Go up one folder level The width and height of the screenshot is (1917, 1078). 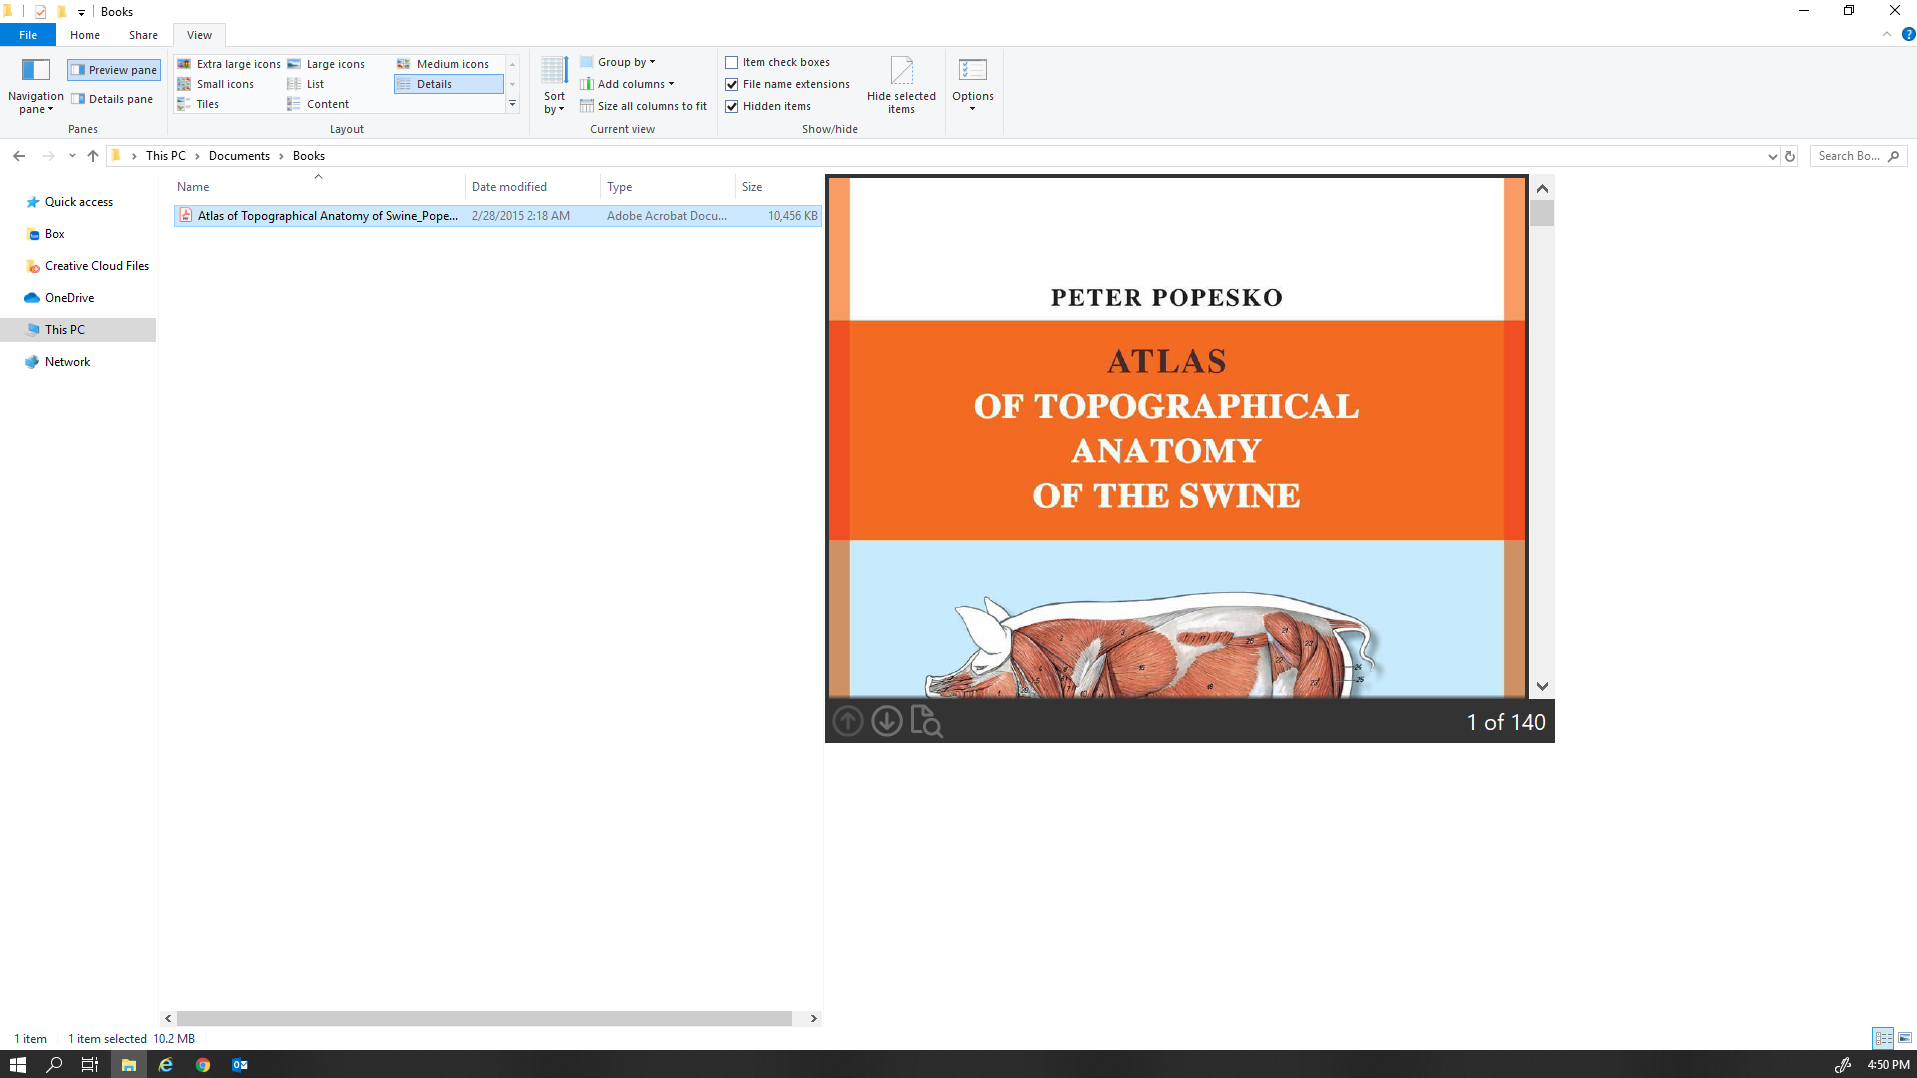tap(93, 156)
